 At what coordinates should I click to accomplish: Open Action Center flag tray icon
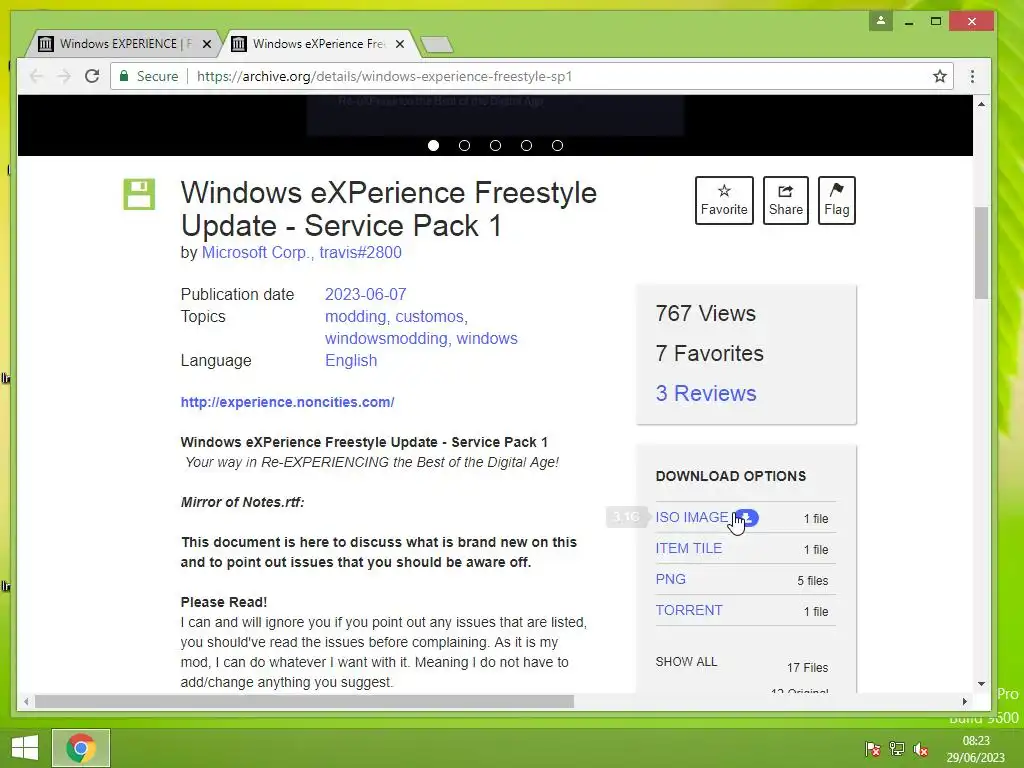pyautogui.click(x=872, y=749)
